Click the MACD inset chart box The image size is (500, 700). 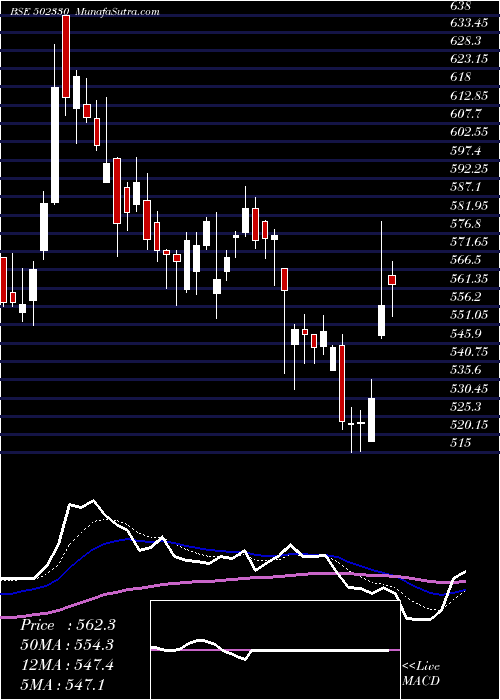275,650
